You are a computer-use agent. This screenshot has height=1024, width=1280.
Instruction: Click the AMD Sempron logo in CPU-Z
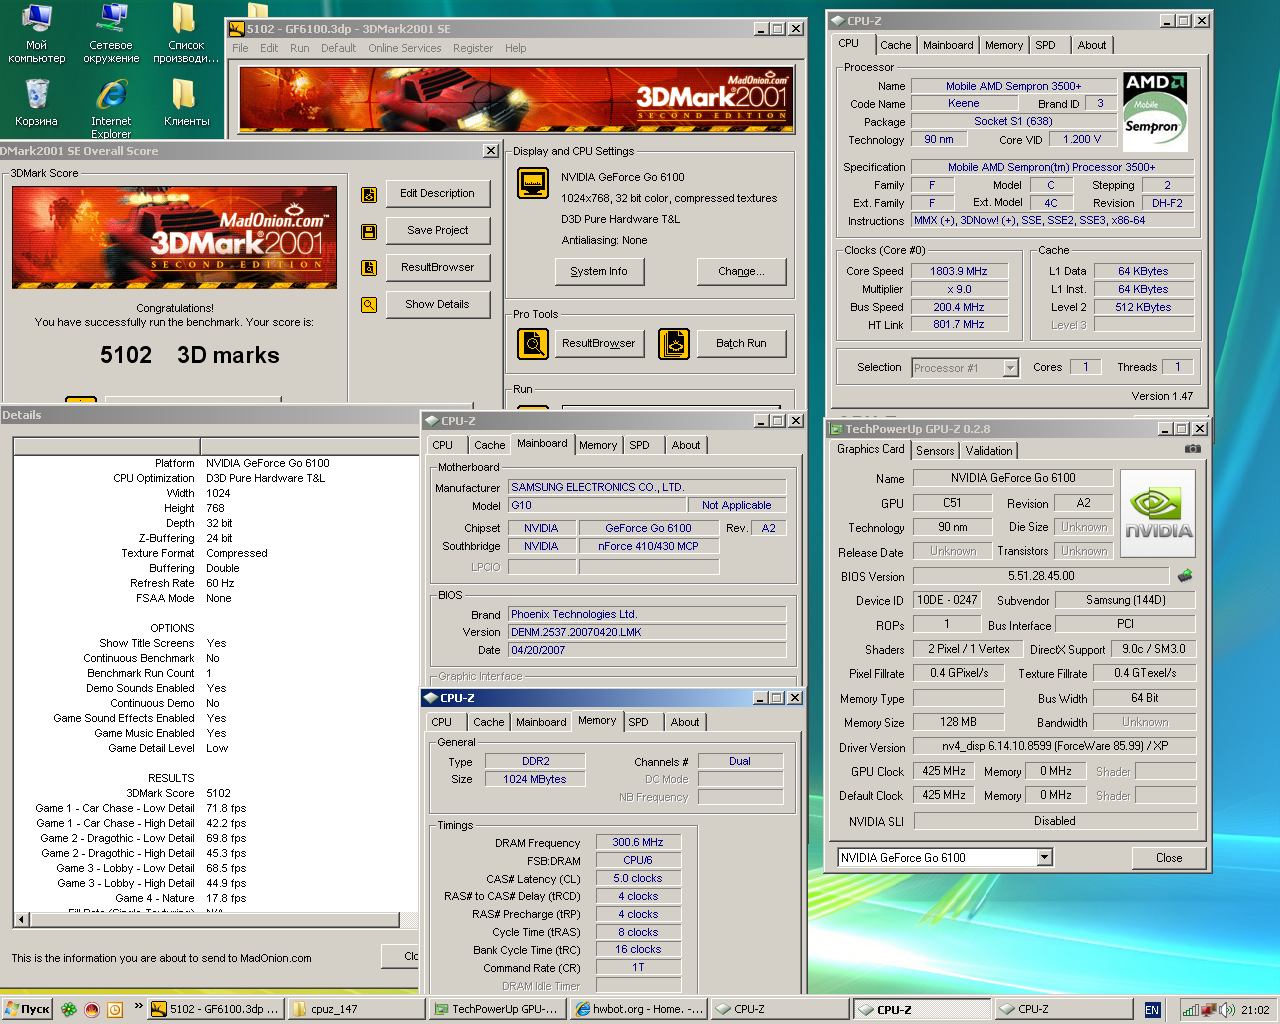pos(1155,110)
